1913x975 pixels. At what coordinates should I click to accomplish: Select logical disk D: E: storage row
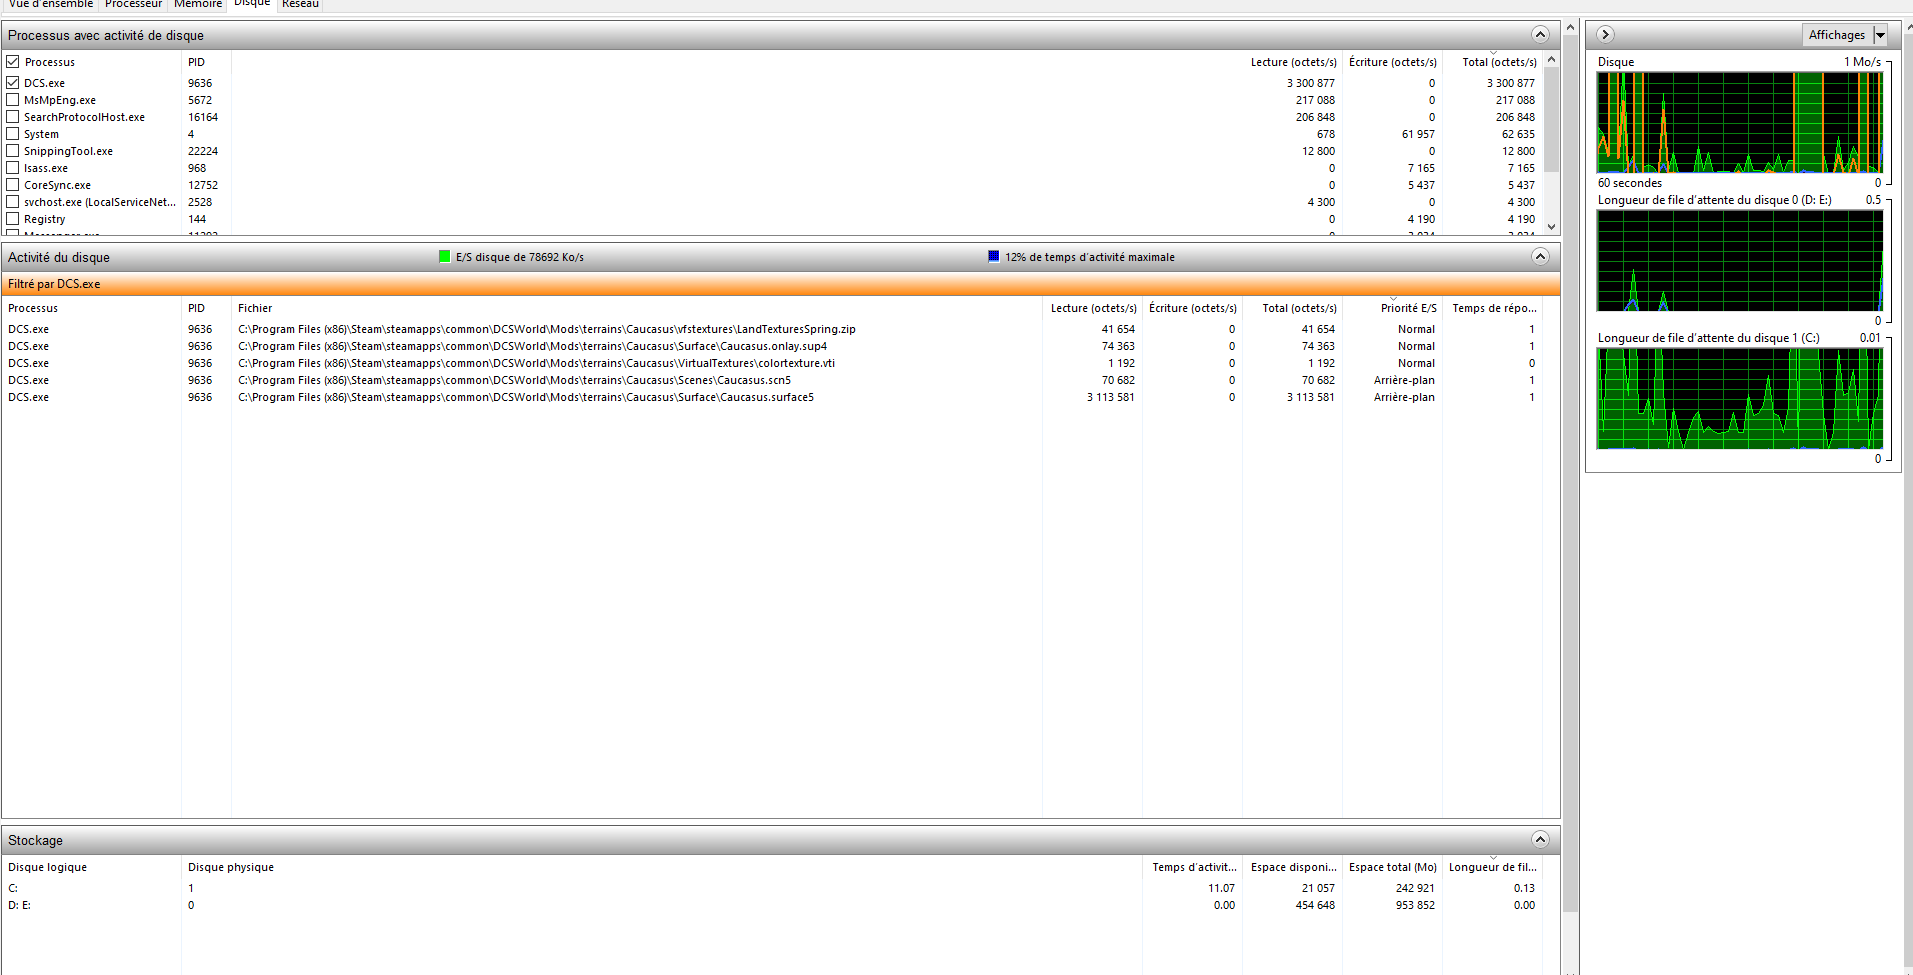[772, 905]
